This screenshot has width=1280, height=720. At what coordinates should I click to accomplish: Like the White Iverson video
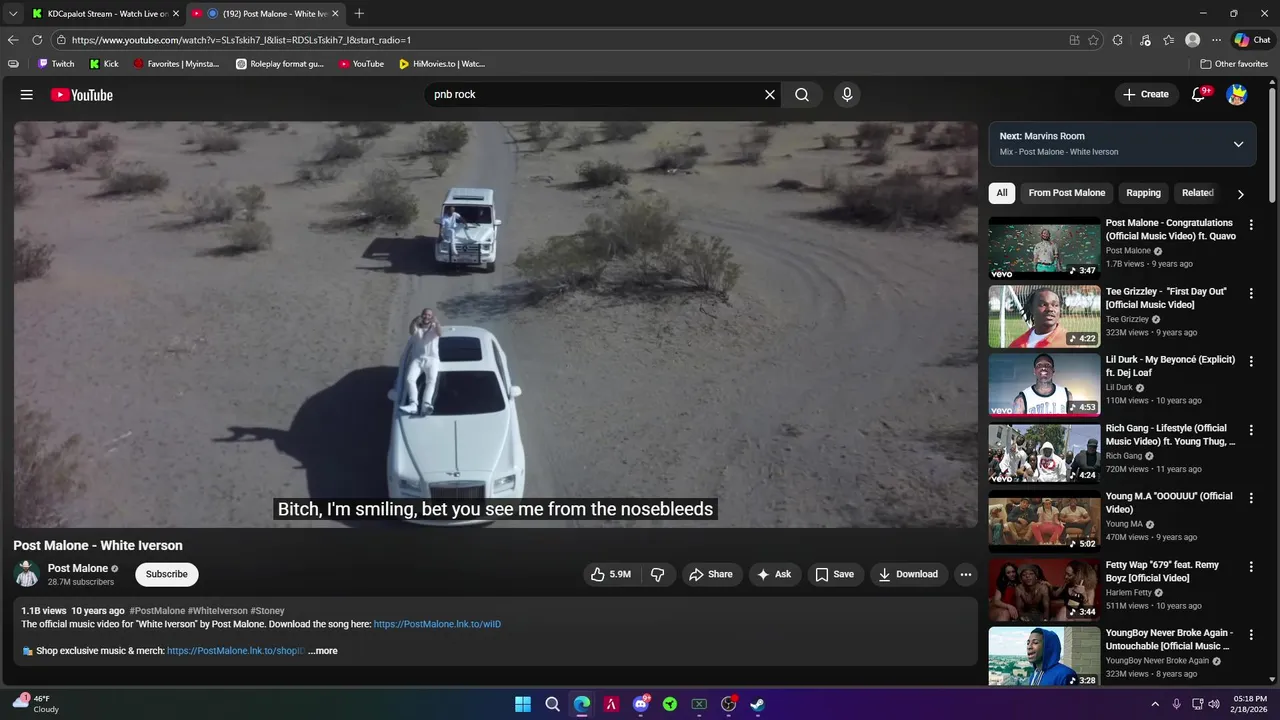610,574
